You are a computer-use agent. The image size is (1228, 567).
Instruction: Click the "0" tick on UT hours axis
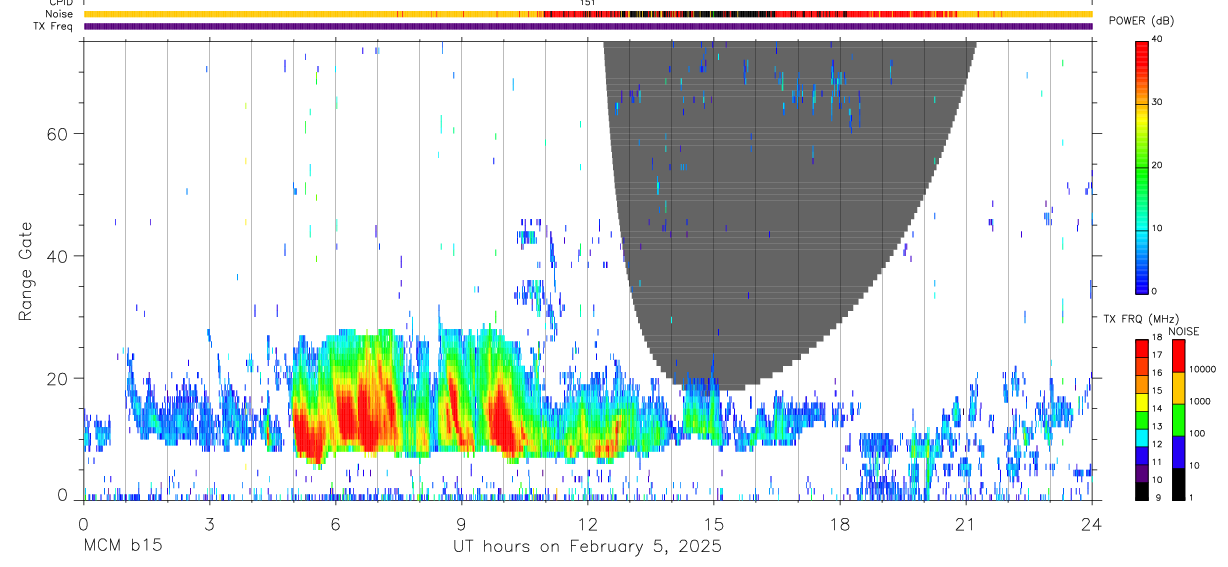[83, 523]
